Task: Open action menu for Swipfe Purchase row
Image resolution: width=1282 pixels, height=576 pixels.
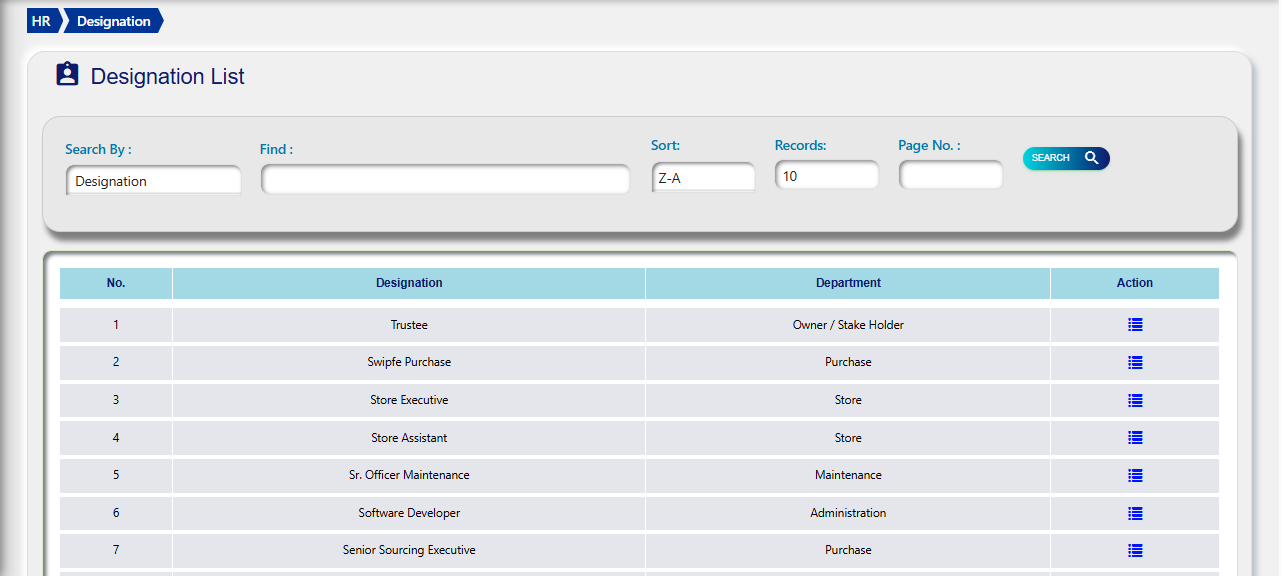Action: pos(1134,362)
